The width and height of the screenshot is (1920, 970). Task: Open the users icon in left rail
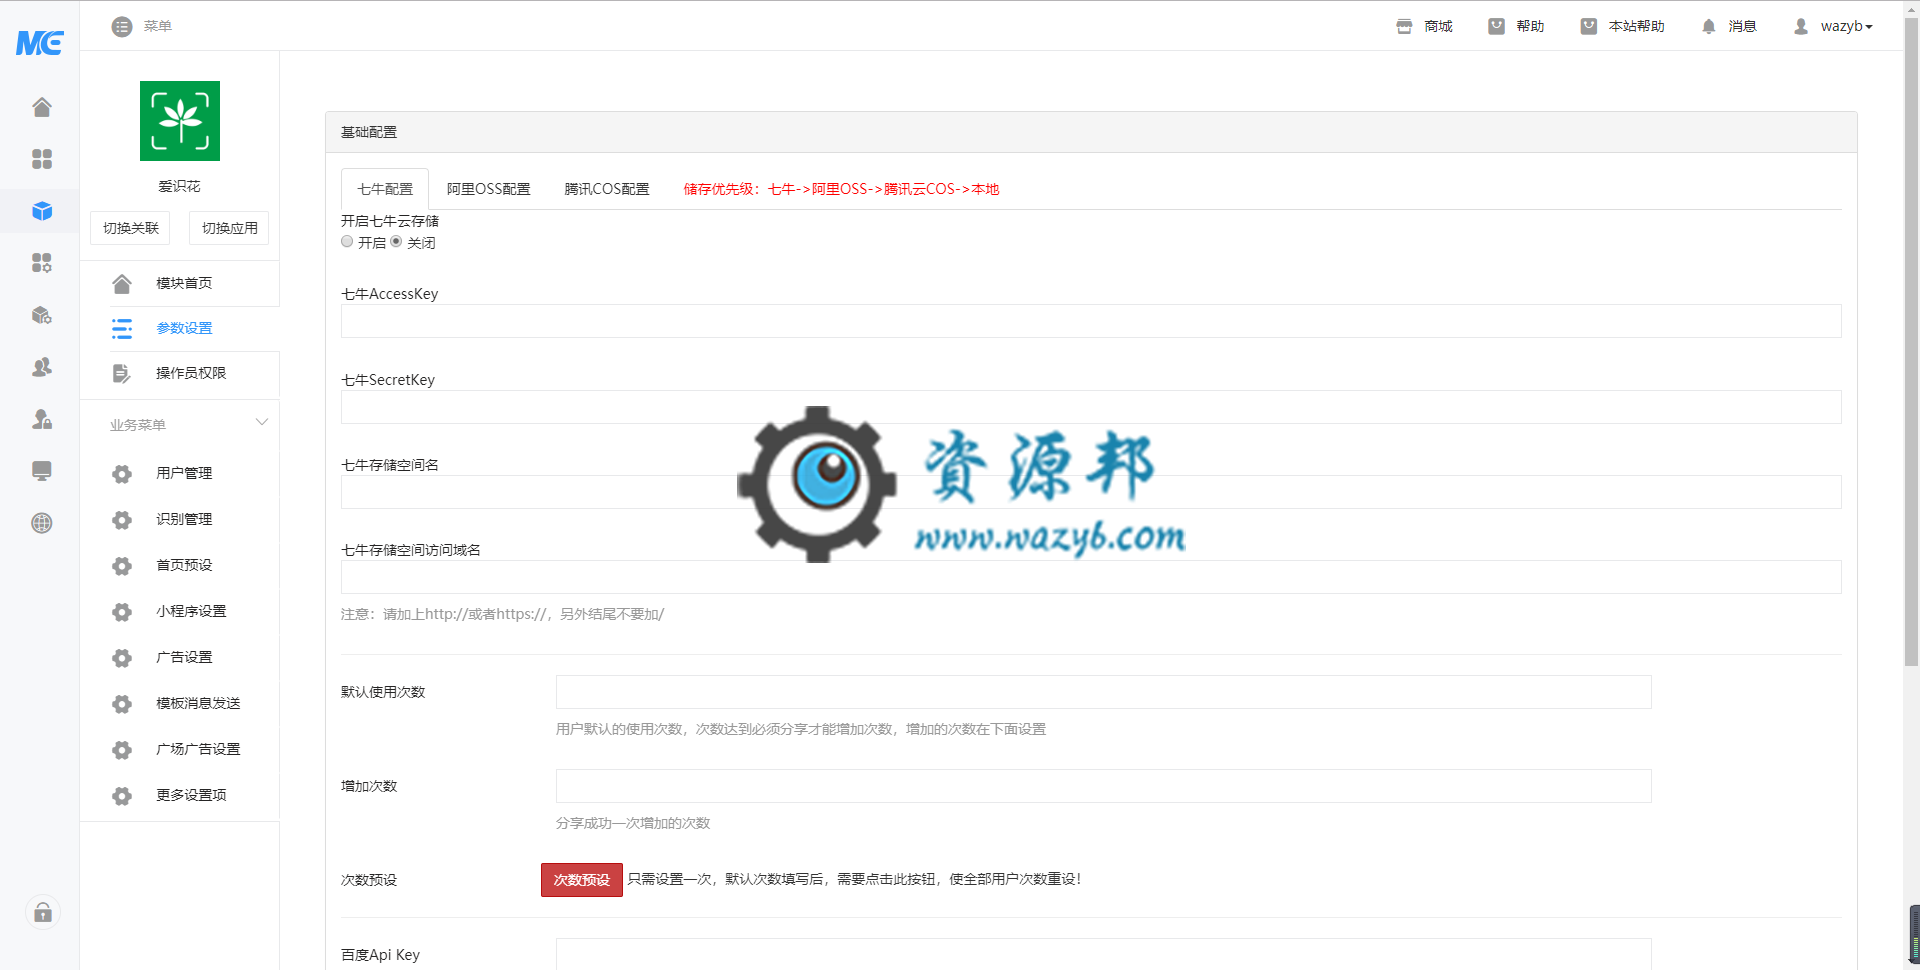coord(41,367)
